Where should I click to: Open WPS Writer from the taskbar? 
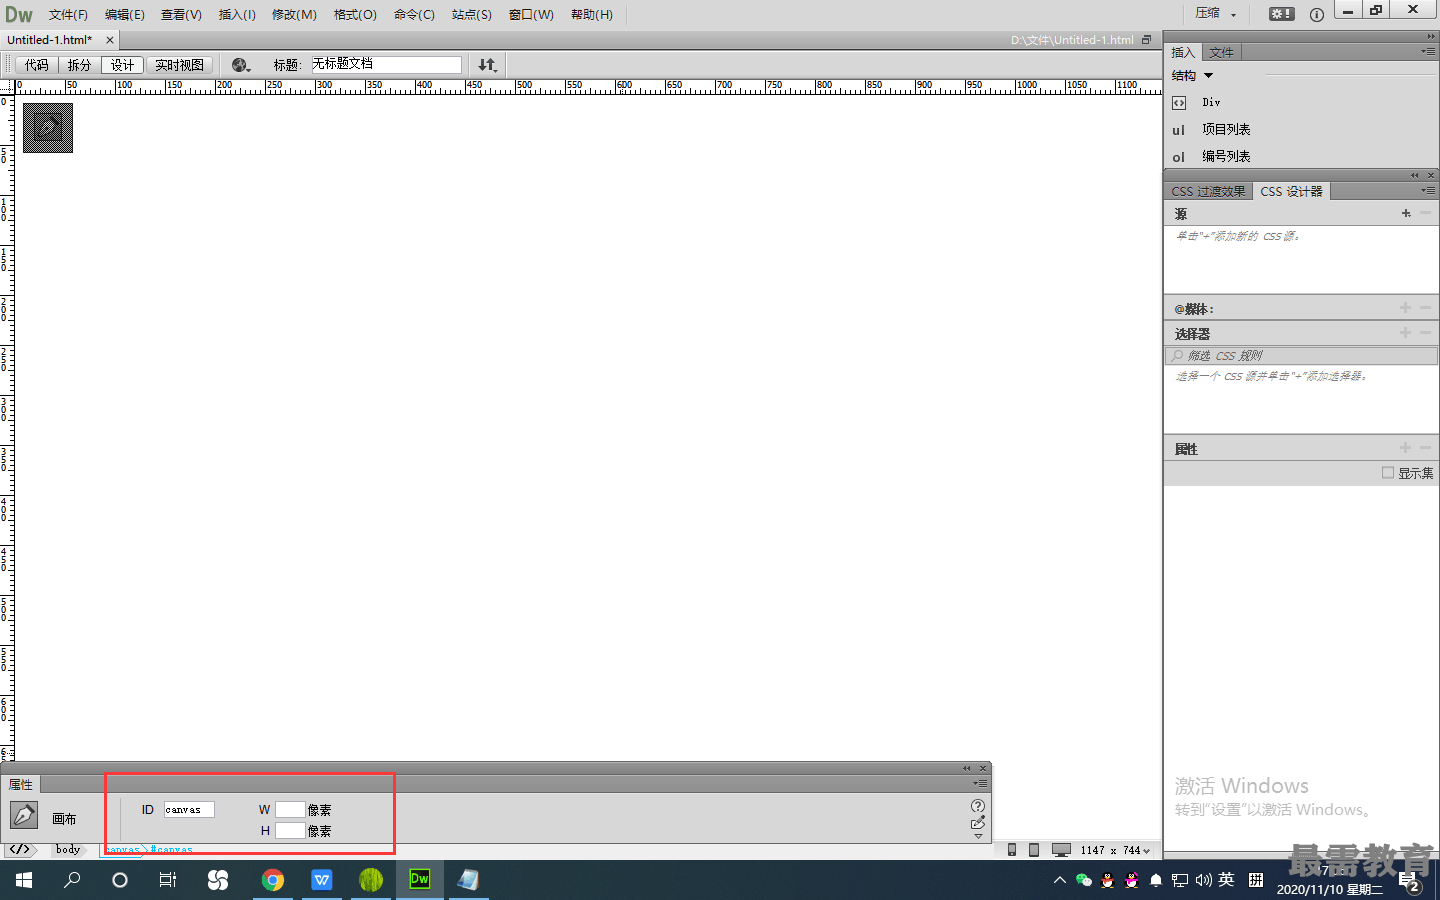click(x=321, y=880)
